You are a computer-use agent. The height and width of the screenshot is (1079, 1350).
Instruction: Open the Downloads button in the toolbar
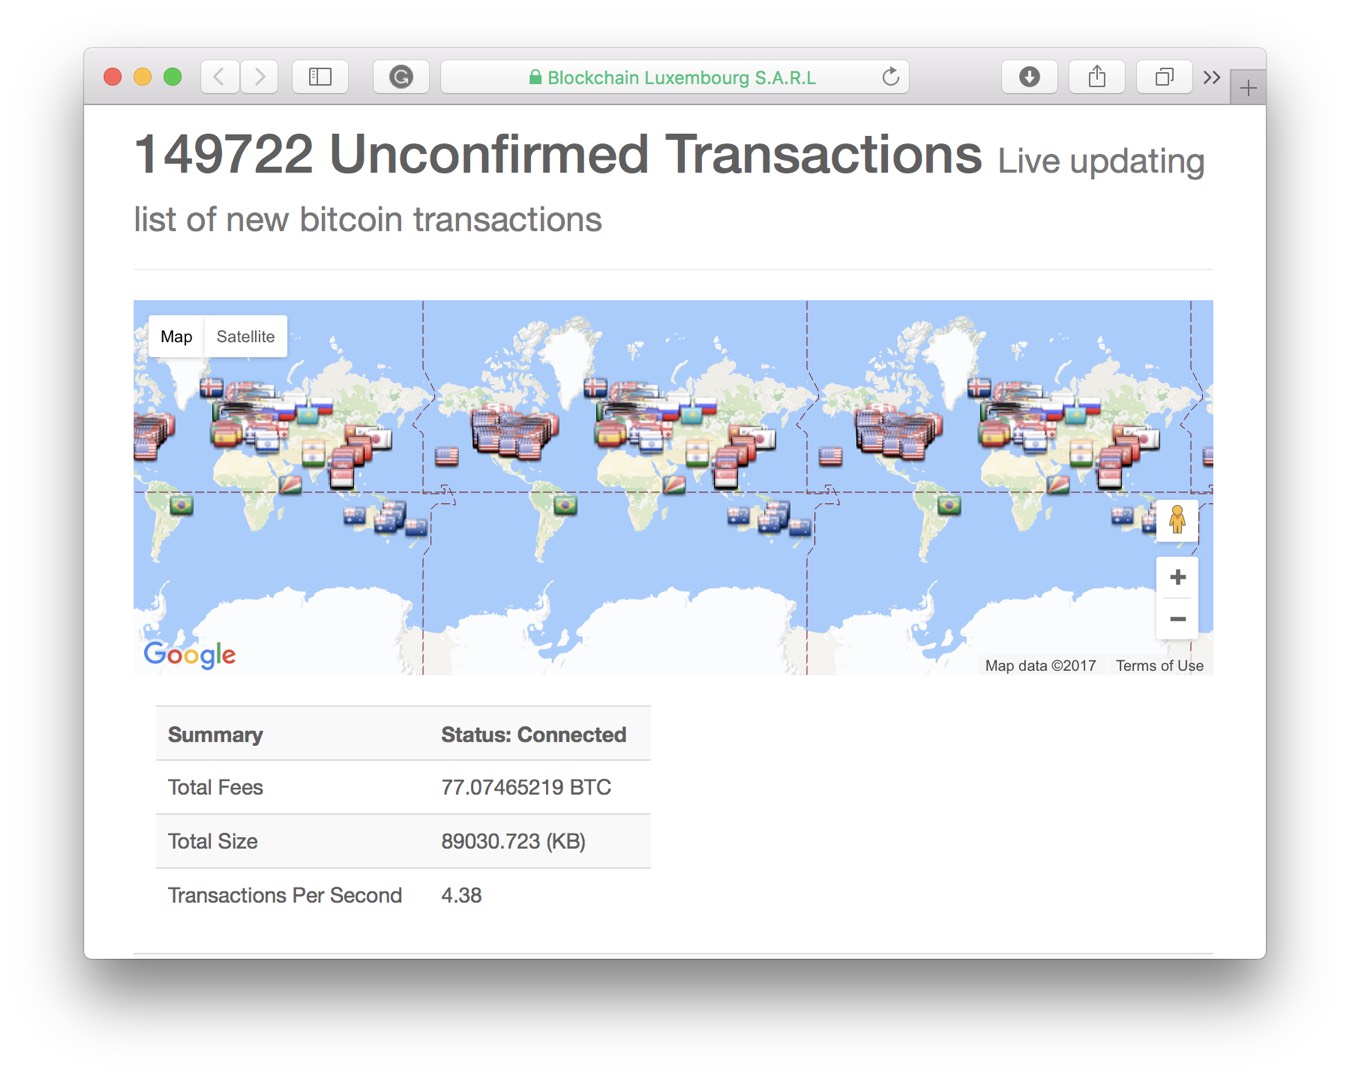click(1029, 77)
